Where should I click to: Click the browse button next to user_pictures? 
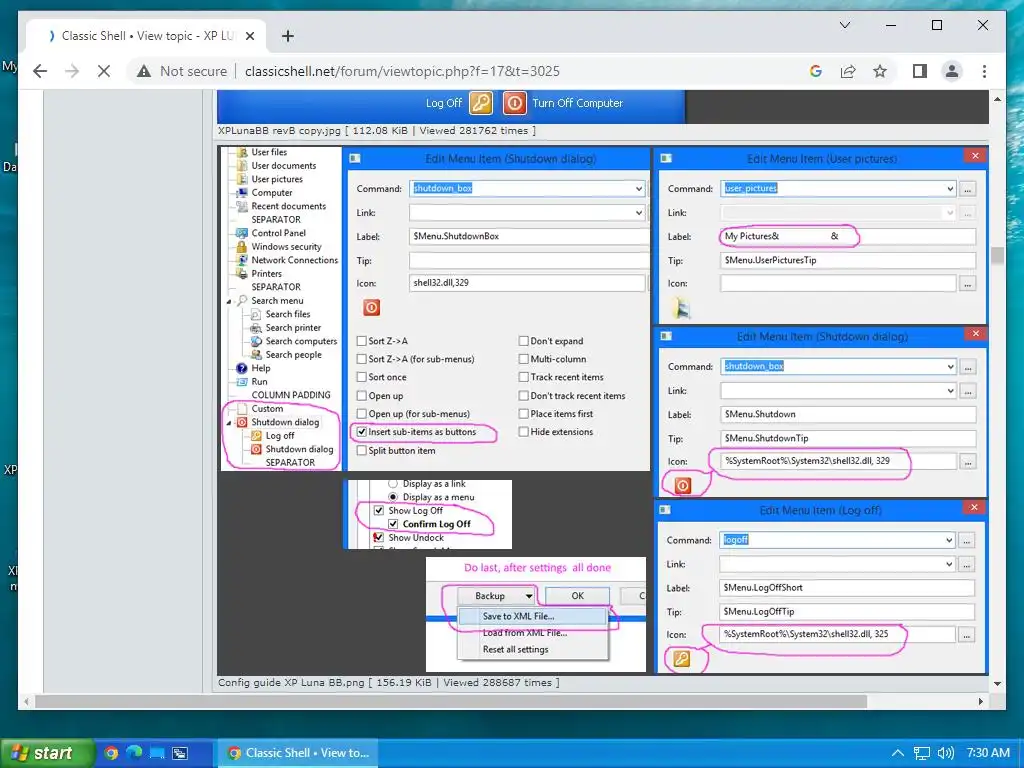pyautogui.click(x=968, y=189)
